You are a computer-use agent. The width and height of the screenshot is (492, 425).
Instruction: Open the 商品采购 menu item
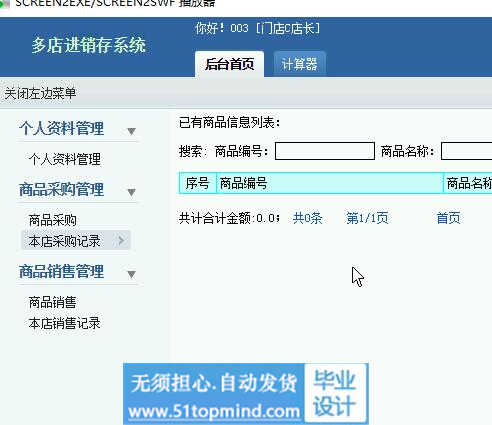click(53, 220)
